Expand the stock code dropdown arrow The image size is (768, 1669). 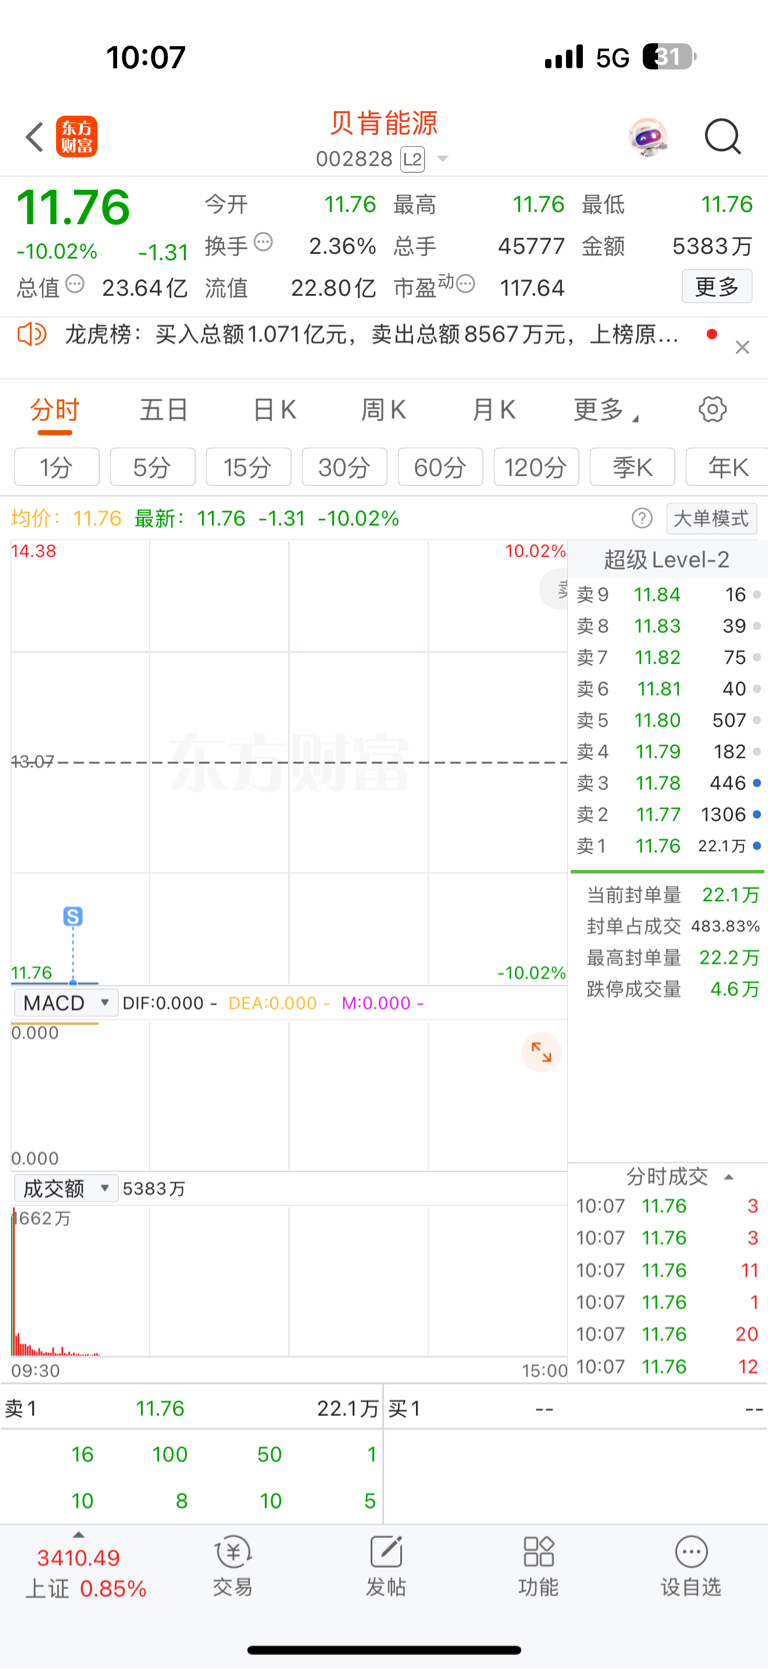coord(443,159)
